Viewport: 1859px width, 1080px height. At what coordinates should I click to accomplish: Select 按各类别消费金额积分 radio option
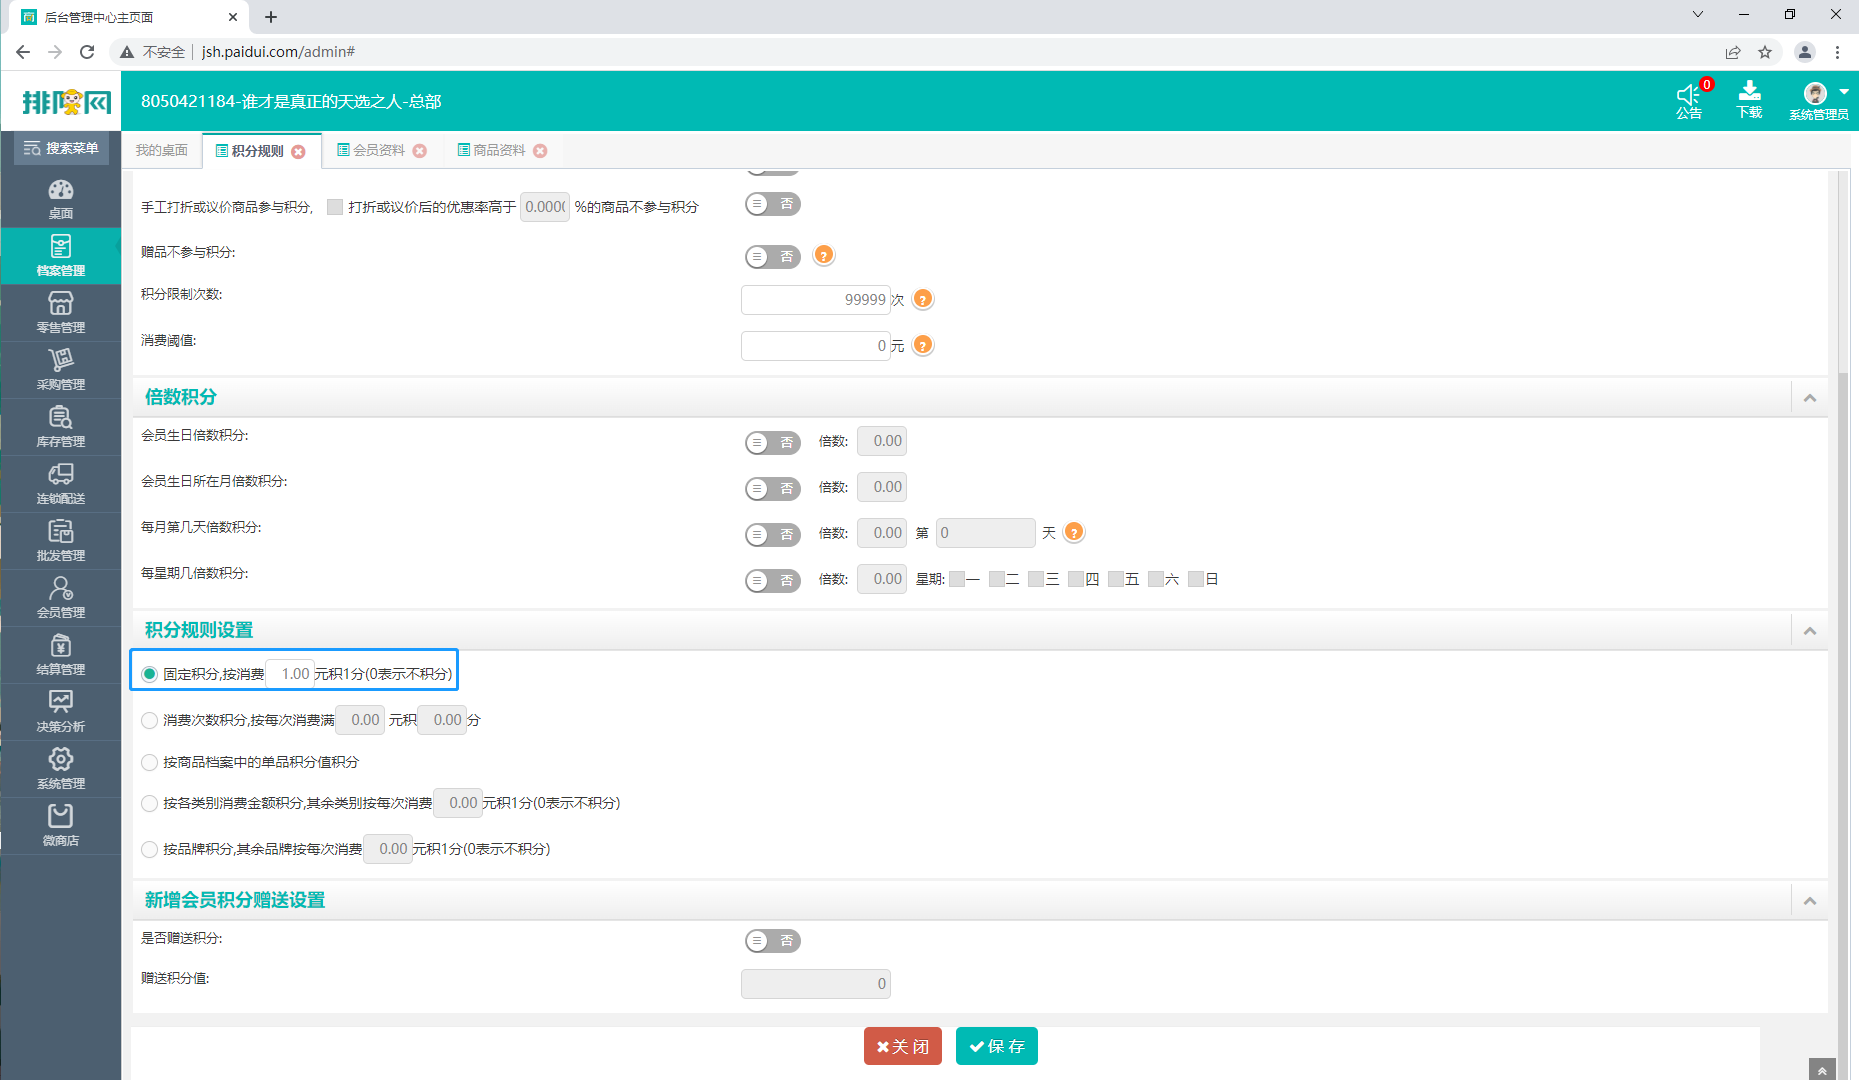tap(150, 803)
